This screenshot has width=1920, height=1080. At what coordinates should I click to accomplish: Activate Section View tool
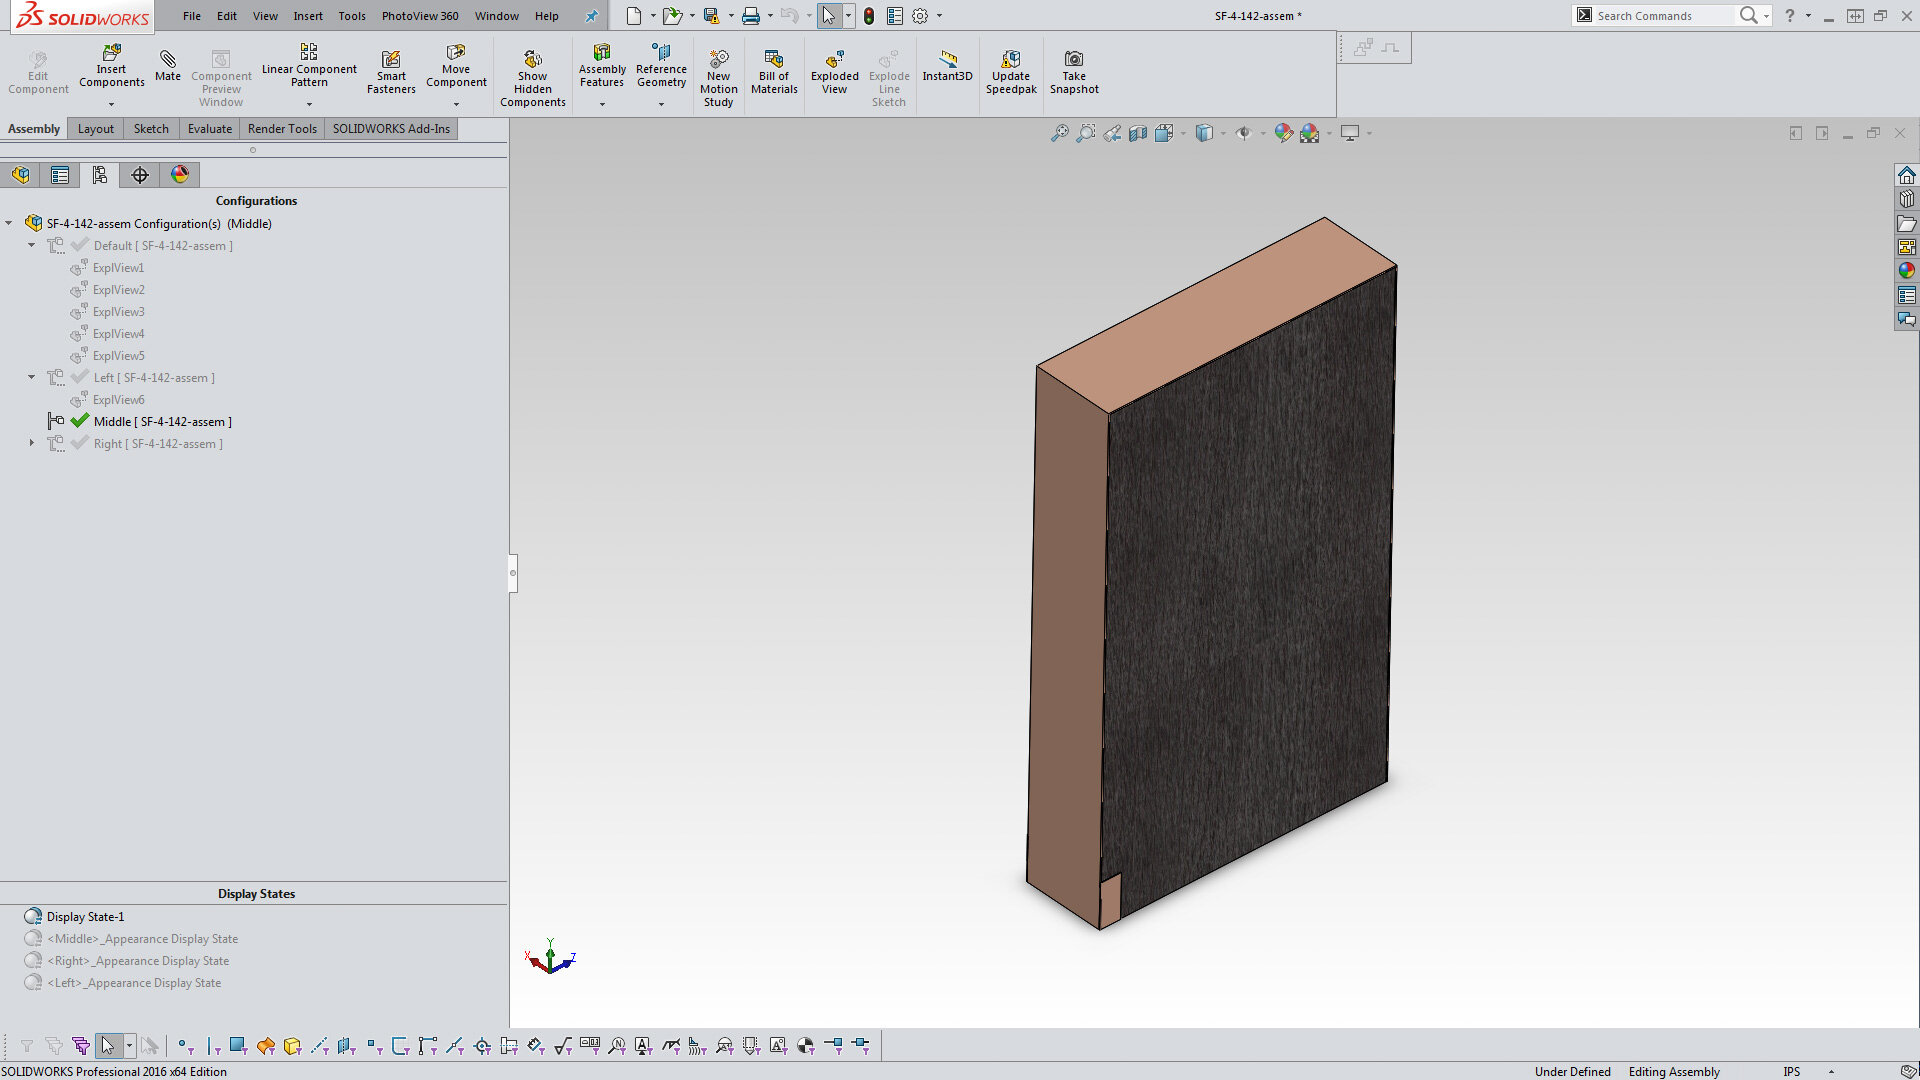coord(1138,133)
